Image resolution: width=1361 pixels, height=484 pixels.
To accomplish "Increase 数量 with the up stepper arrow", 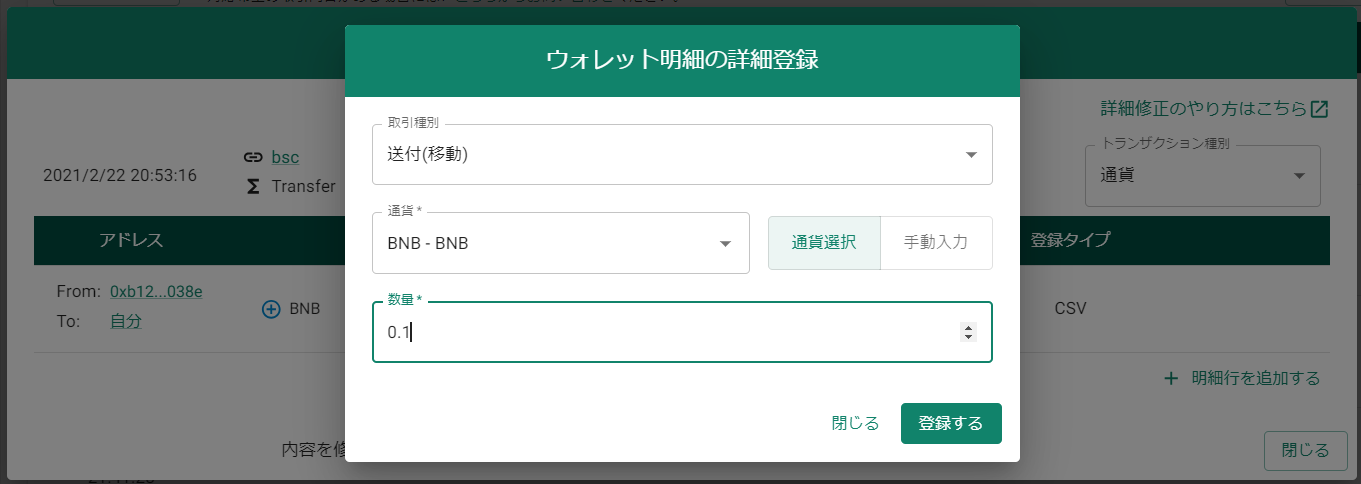I will point(967,327).
